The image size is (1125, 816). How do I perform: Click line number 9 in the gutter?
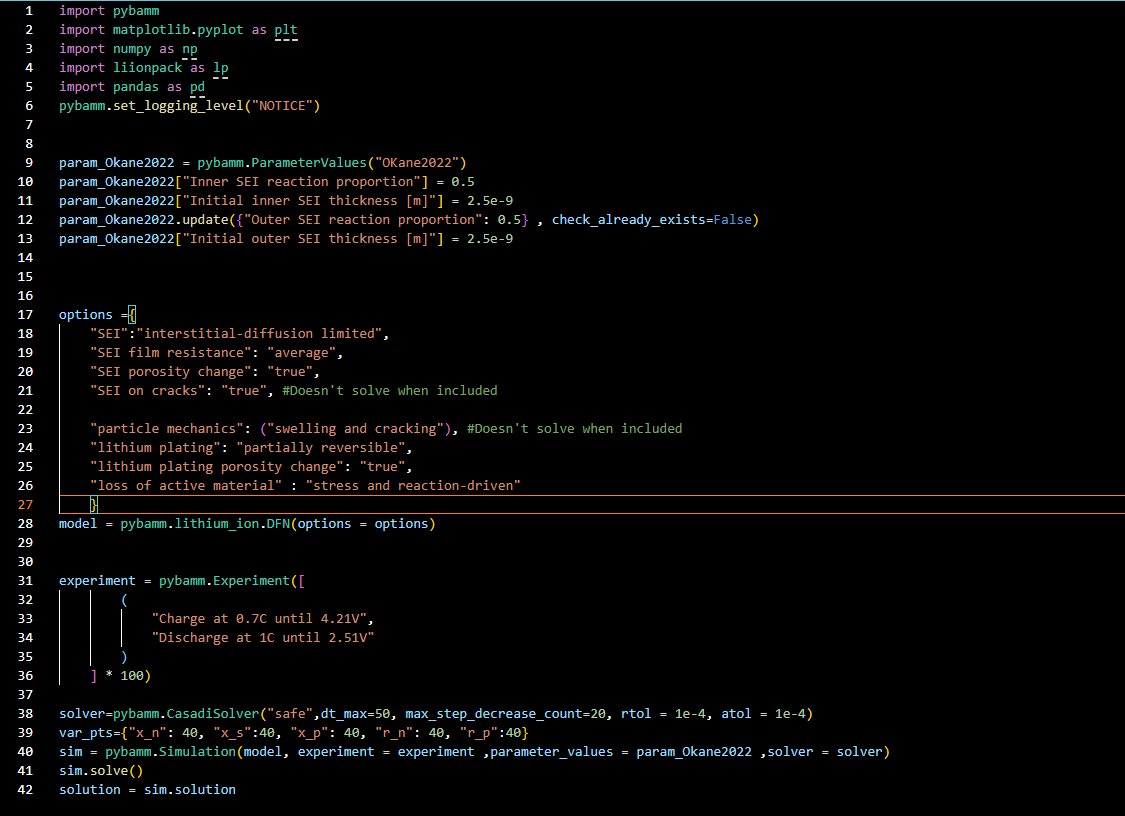coord(29,163)
